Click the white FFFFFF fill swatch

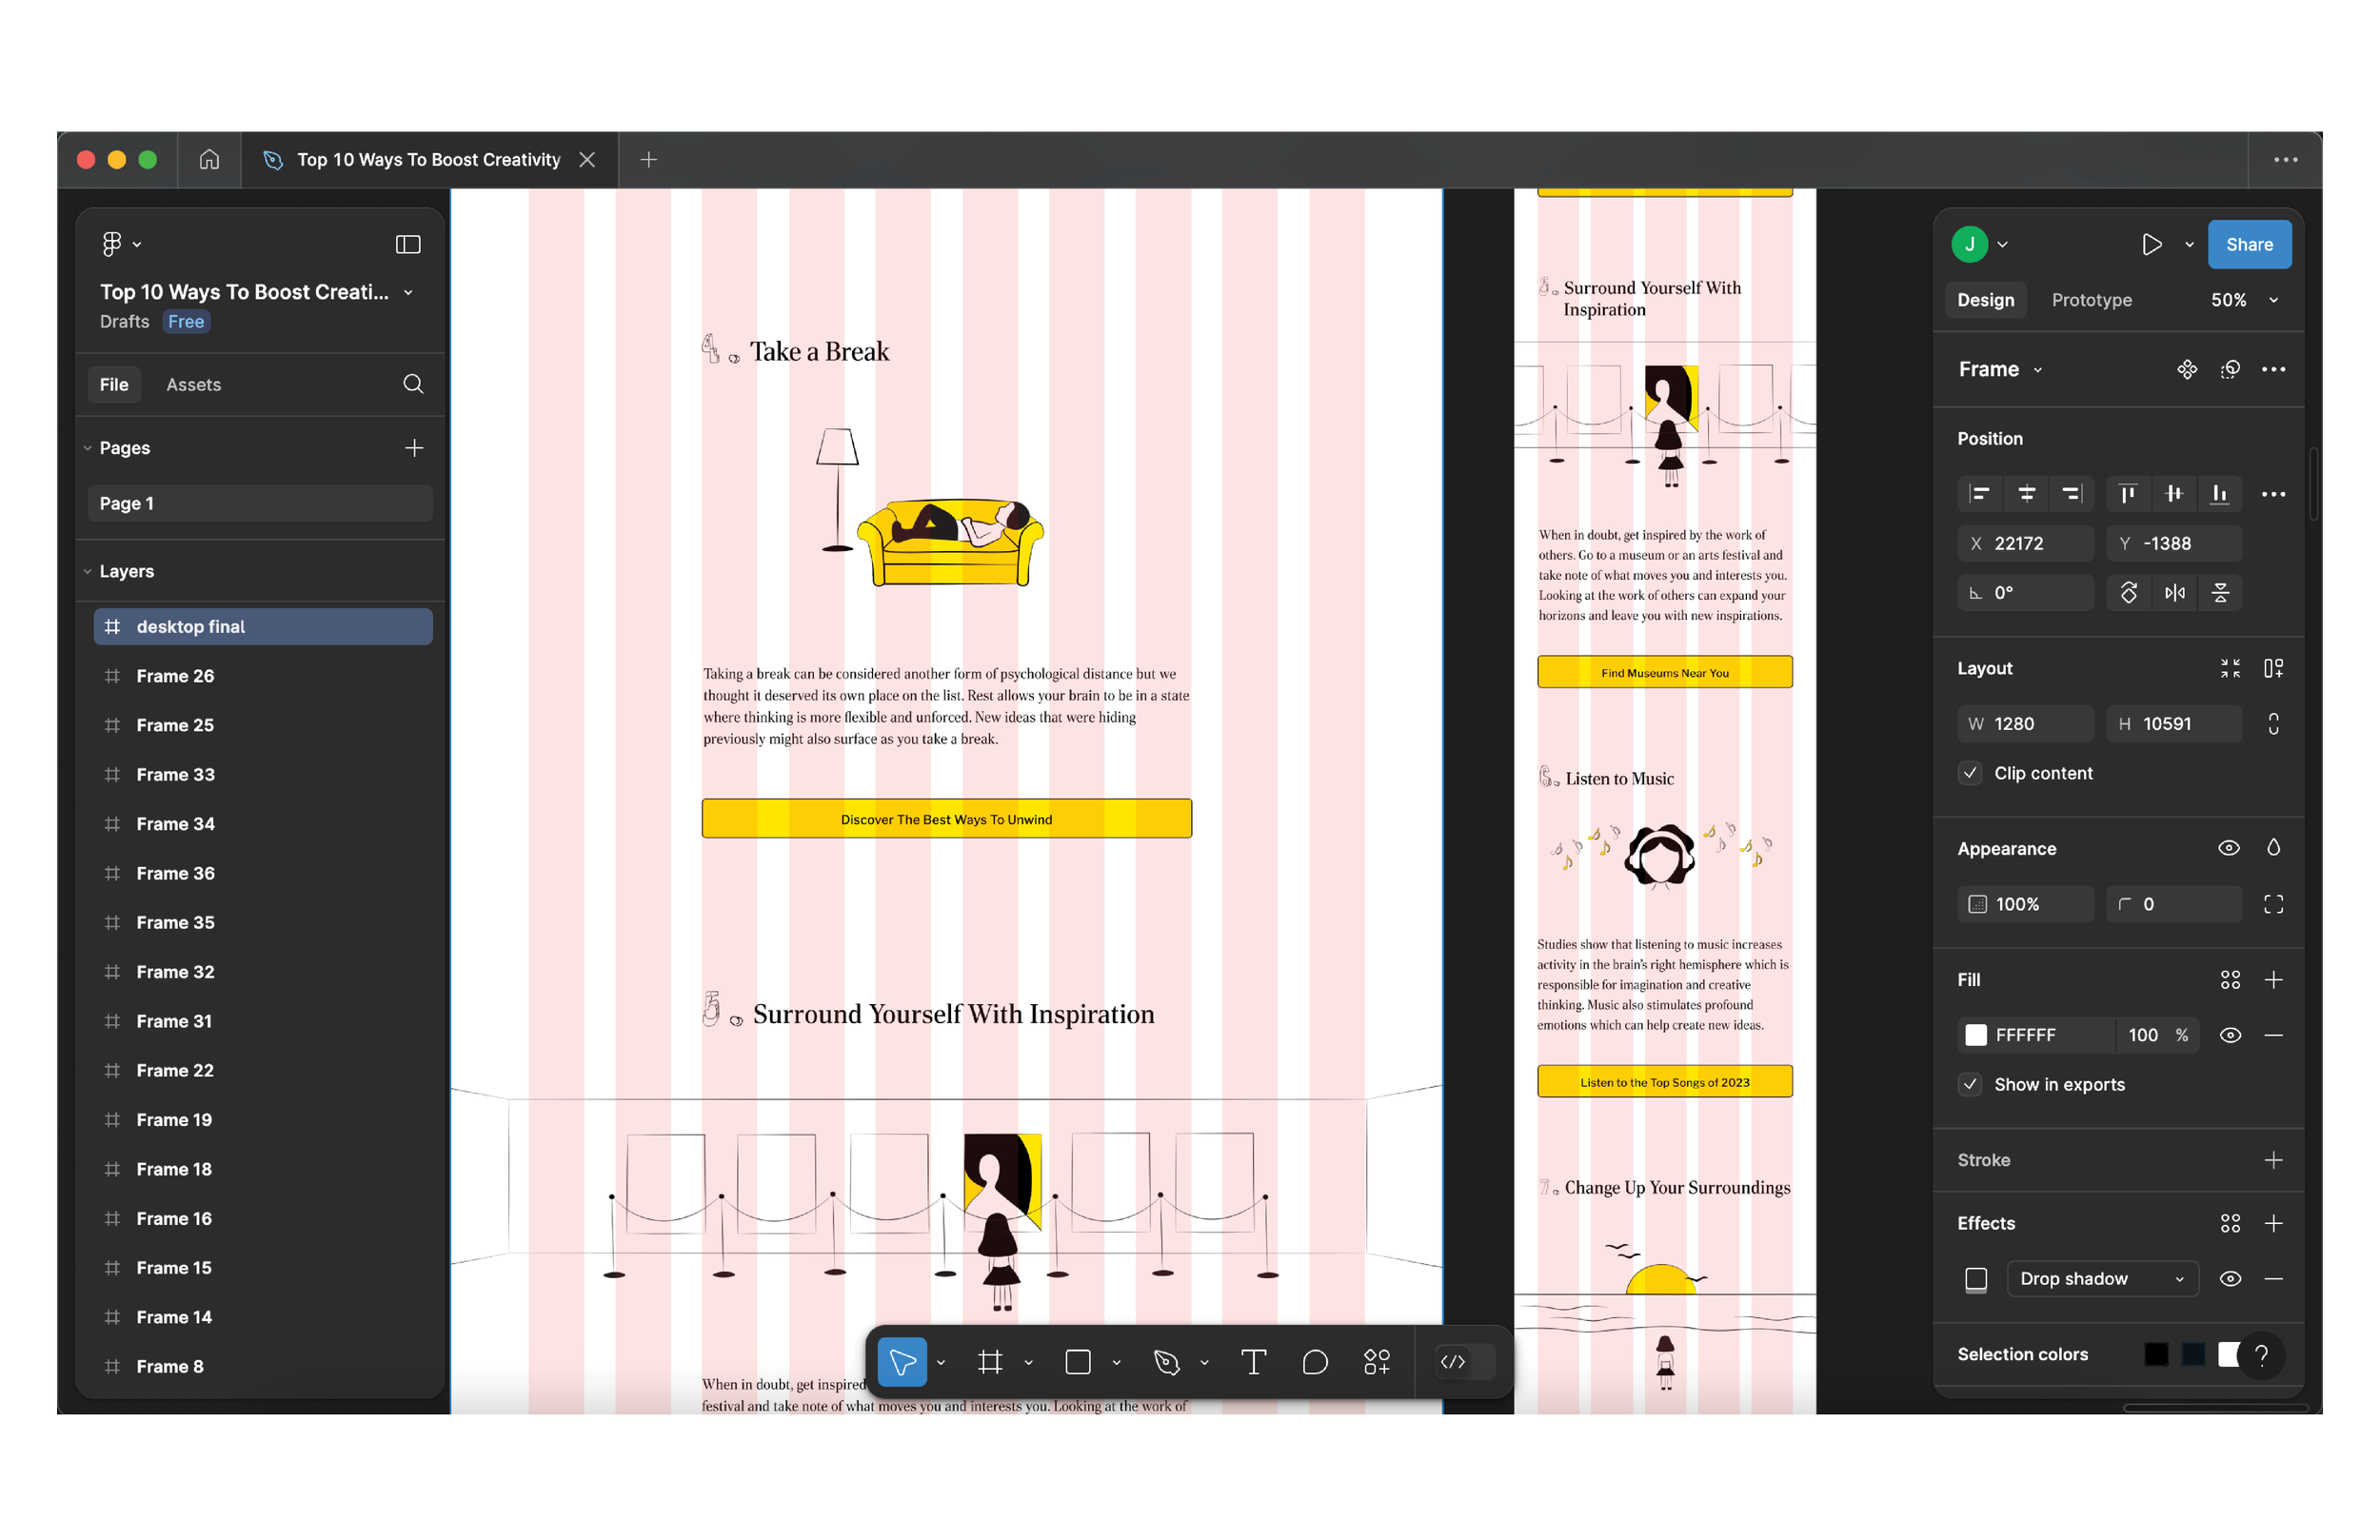(1977, 1035)
